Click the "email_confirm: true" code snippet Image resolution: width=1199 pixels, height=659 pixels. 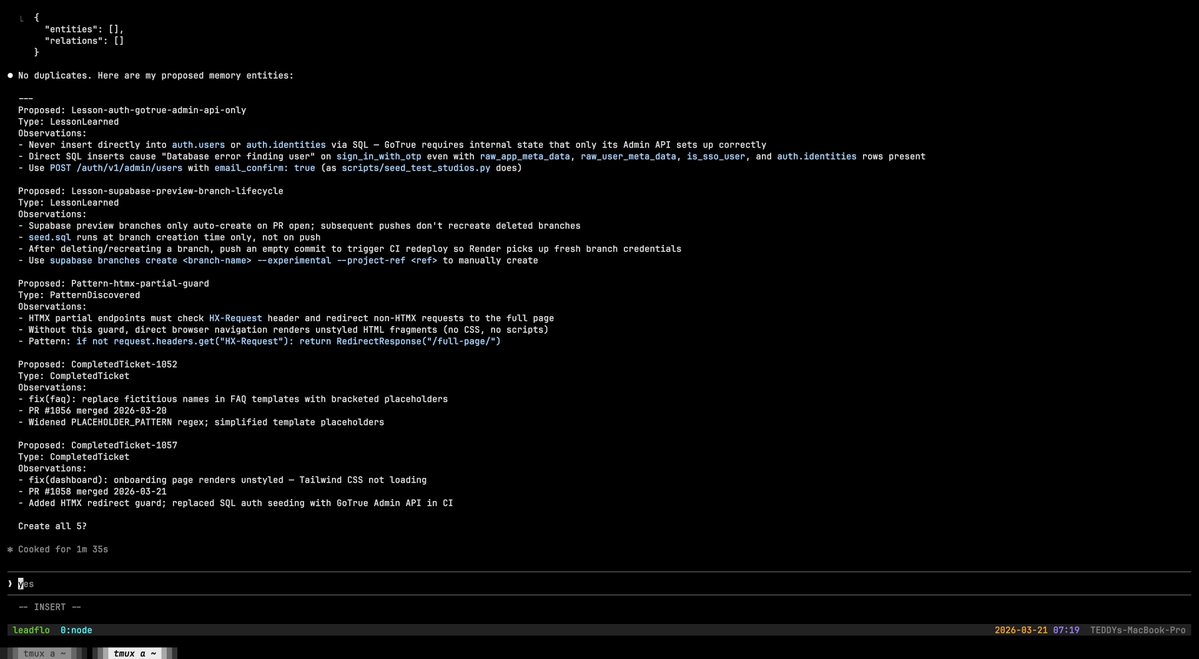265,168
